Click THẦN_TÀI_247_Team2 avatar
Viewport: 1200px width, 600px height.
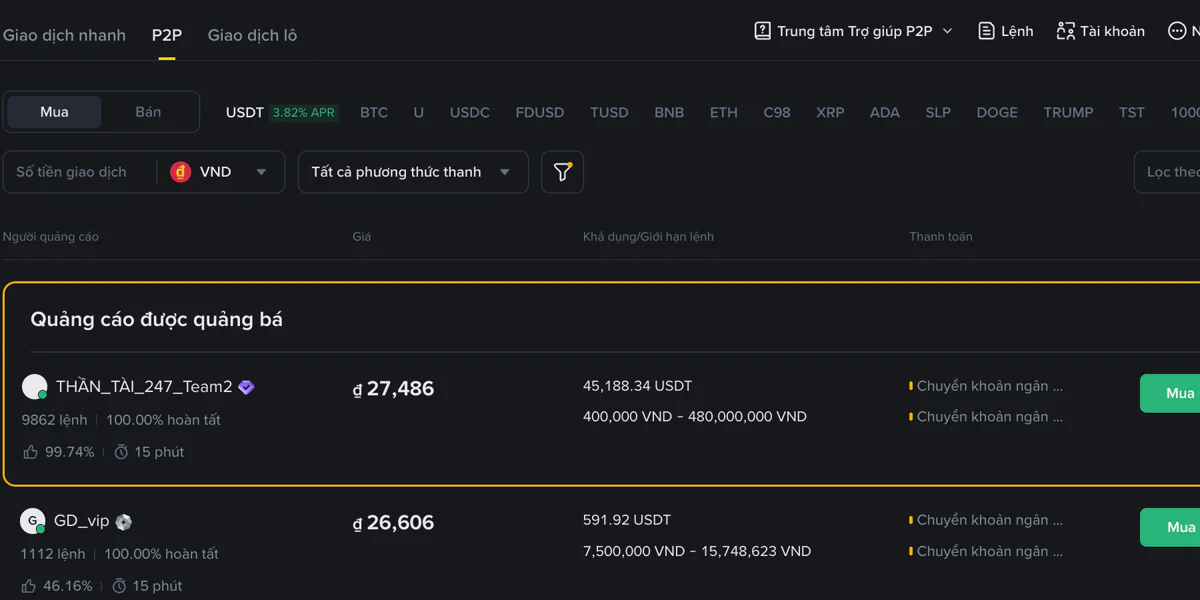click(x=35, y=387)
